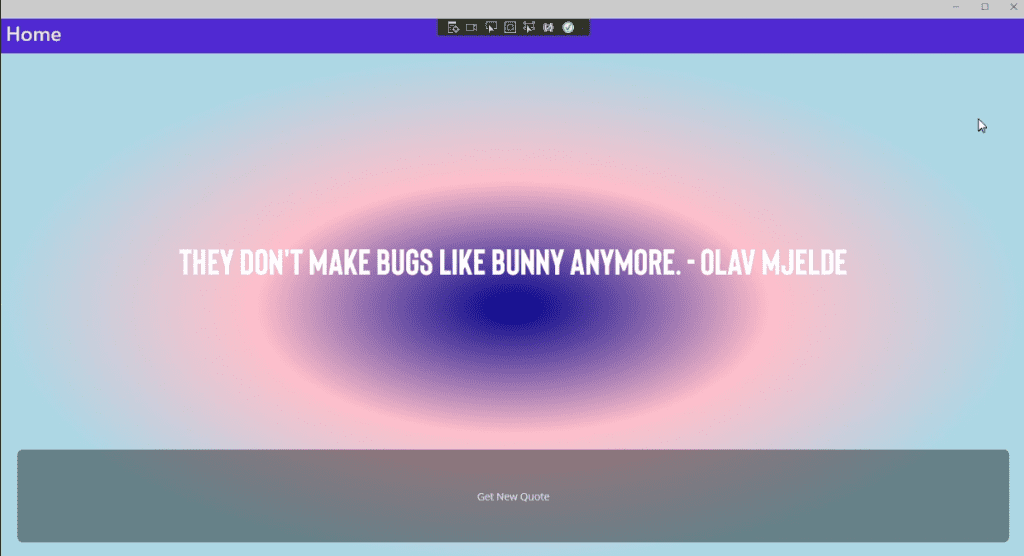Screen dimensions: 1024x556
Task: Click the Home page title
Action: pyautogui.click(x=34, y=35)
